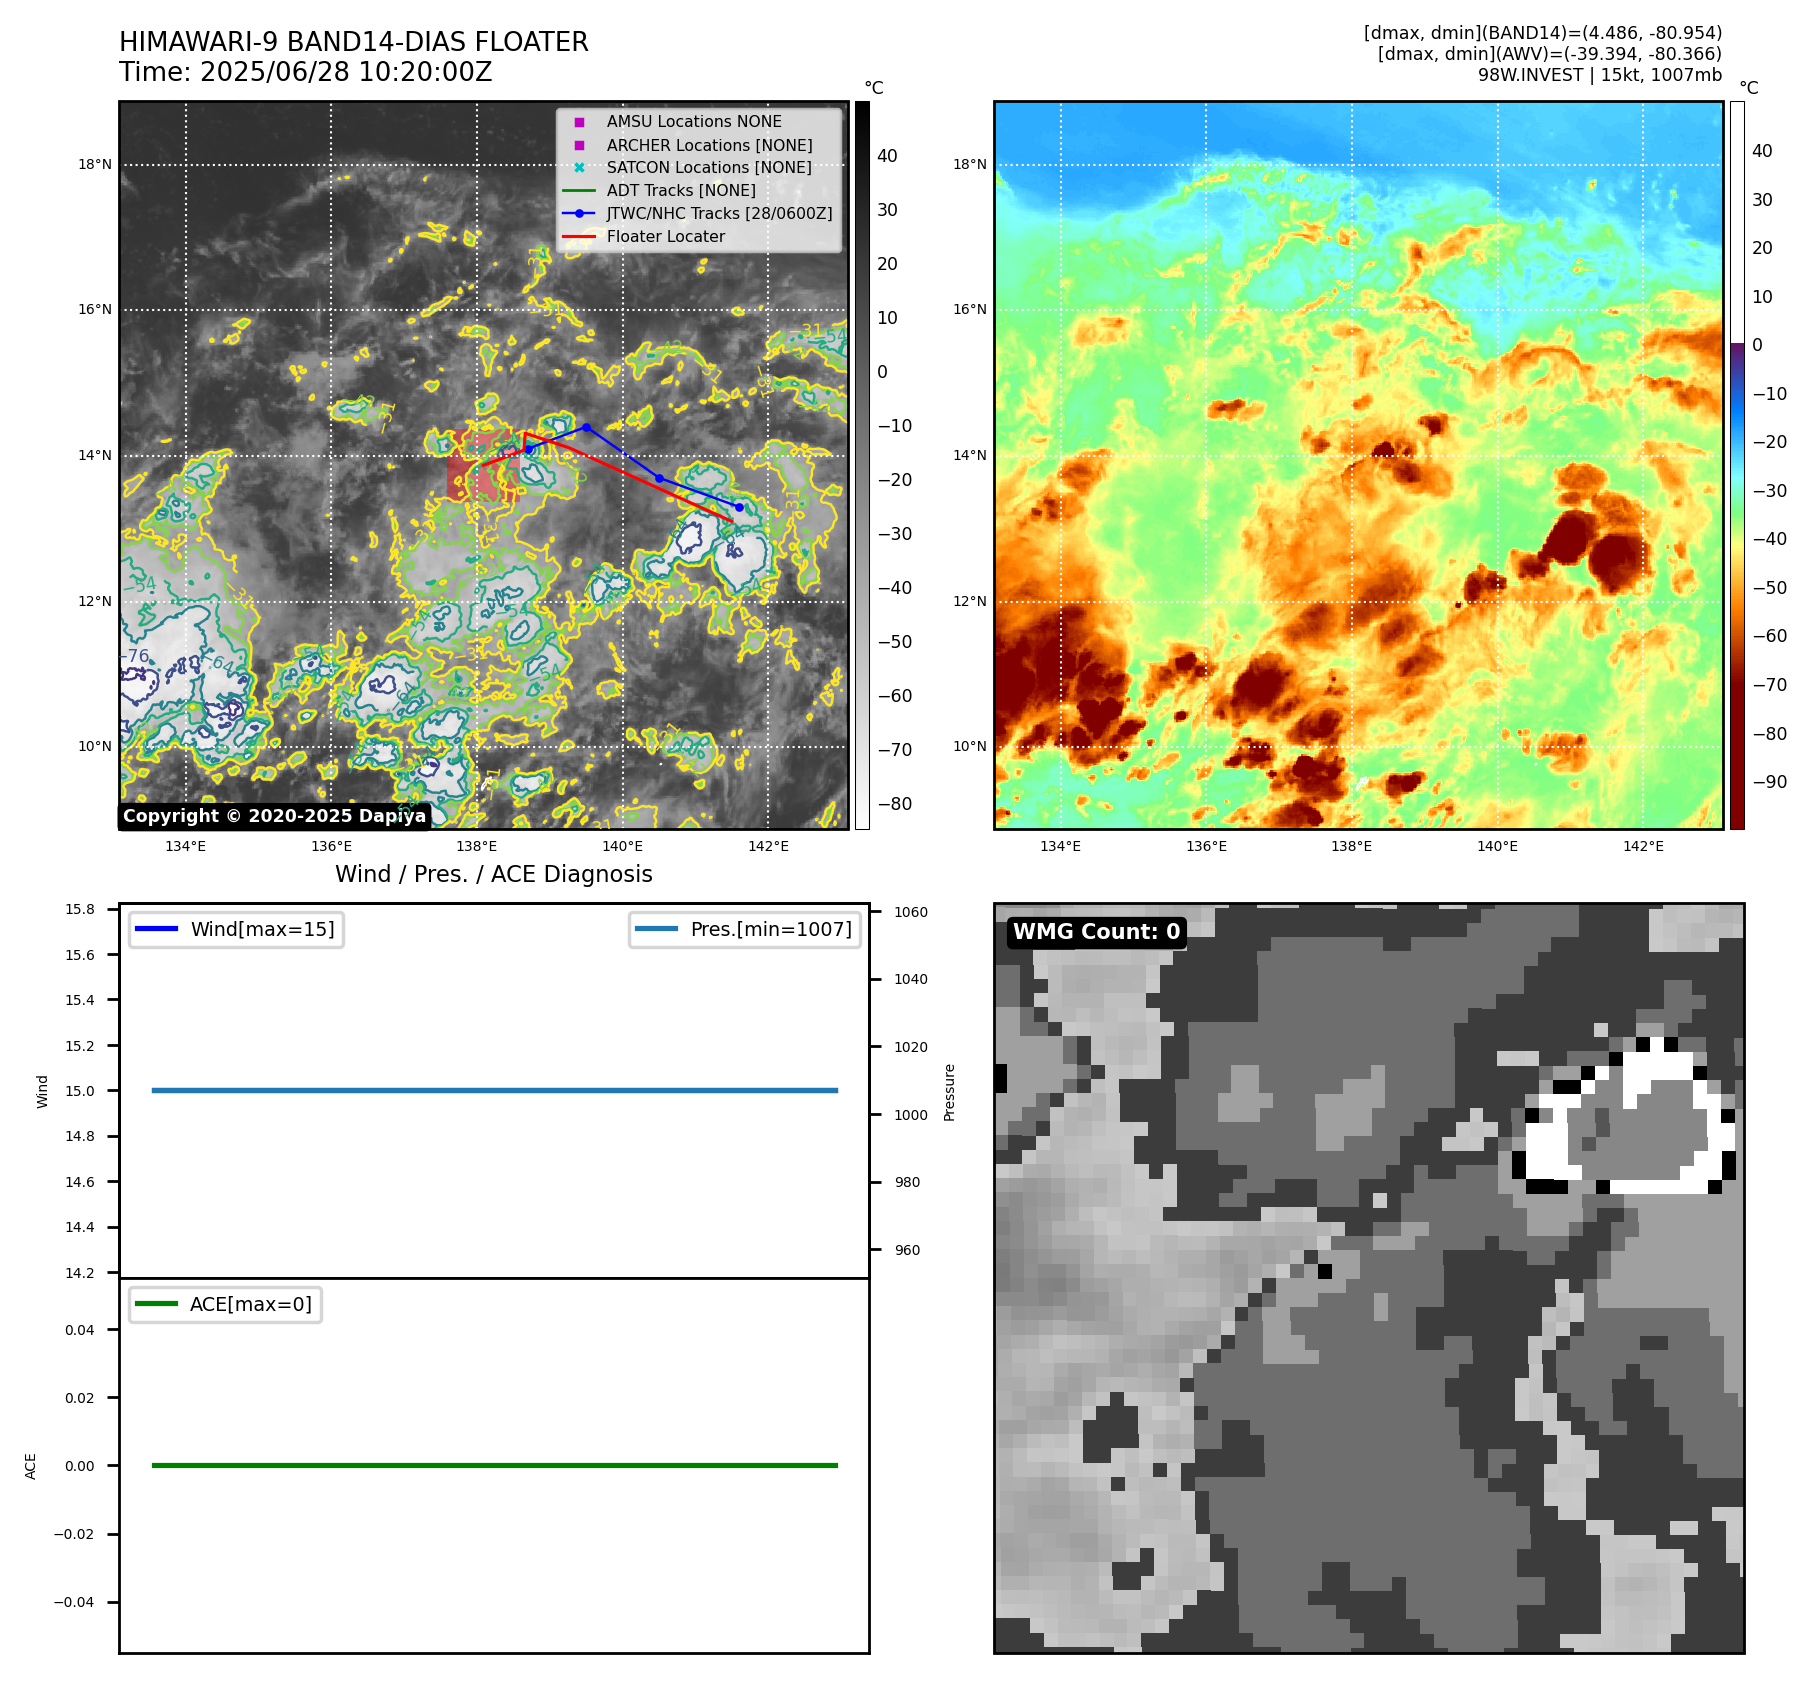Click the Wind[max=15] legend label

point(263,929)
